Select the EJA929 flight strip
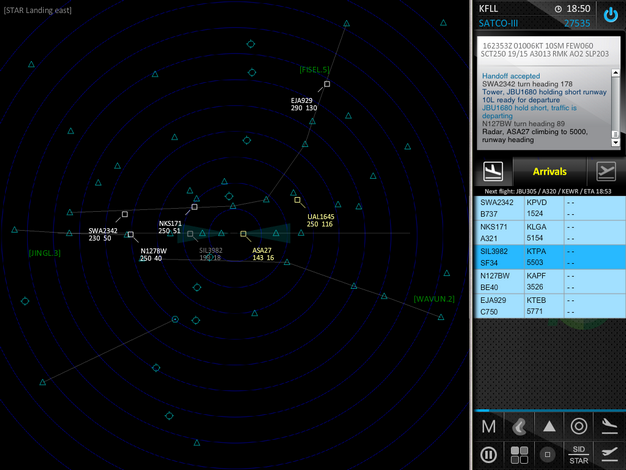Screen dimensions: 626x470 (548, 305)
